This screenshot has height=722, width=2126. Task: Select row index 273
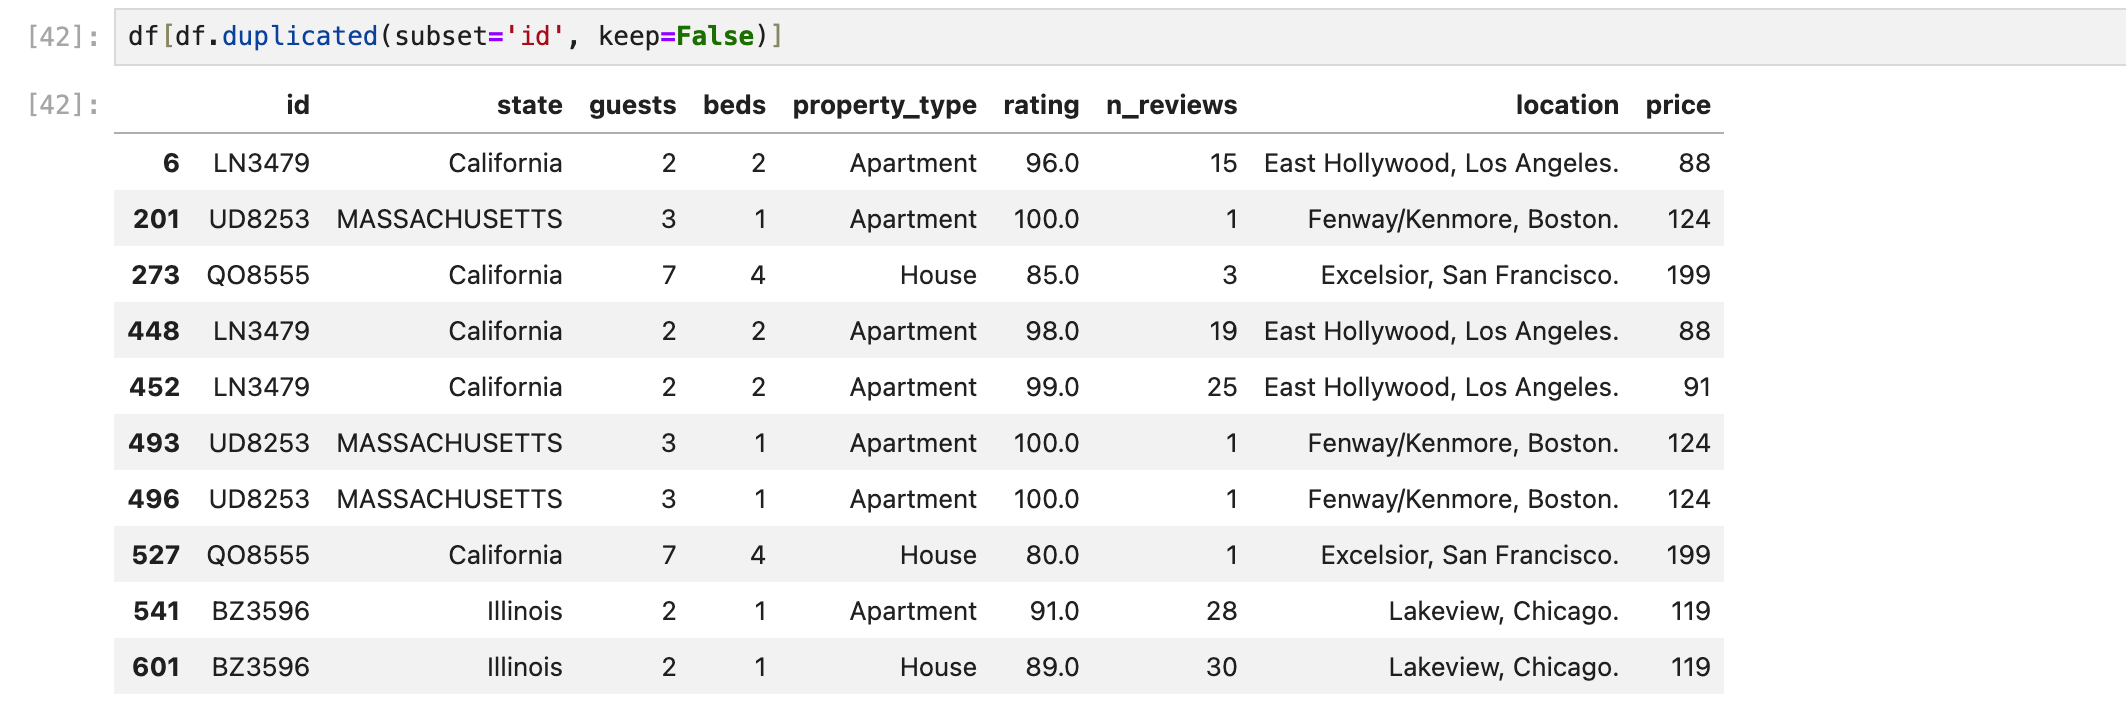tap(156, 275)
